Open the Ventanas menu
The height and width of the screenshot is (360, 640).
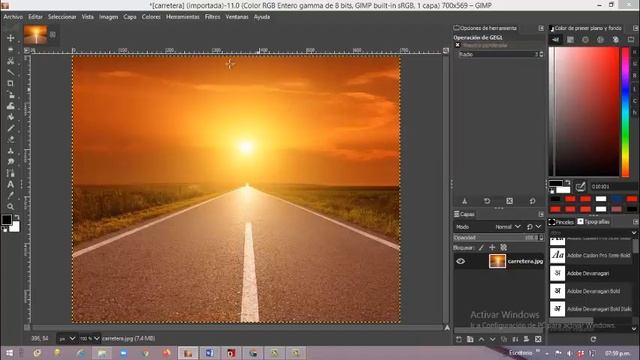(x=237, y=17)
